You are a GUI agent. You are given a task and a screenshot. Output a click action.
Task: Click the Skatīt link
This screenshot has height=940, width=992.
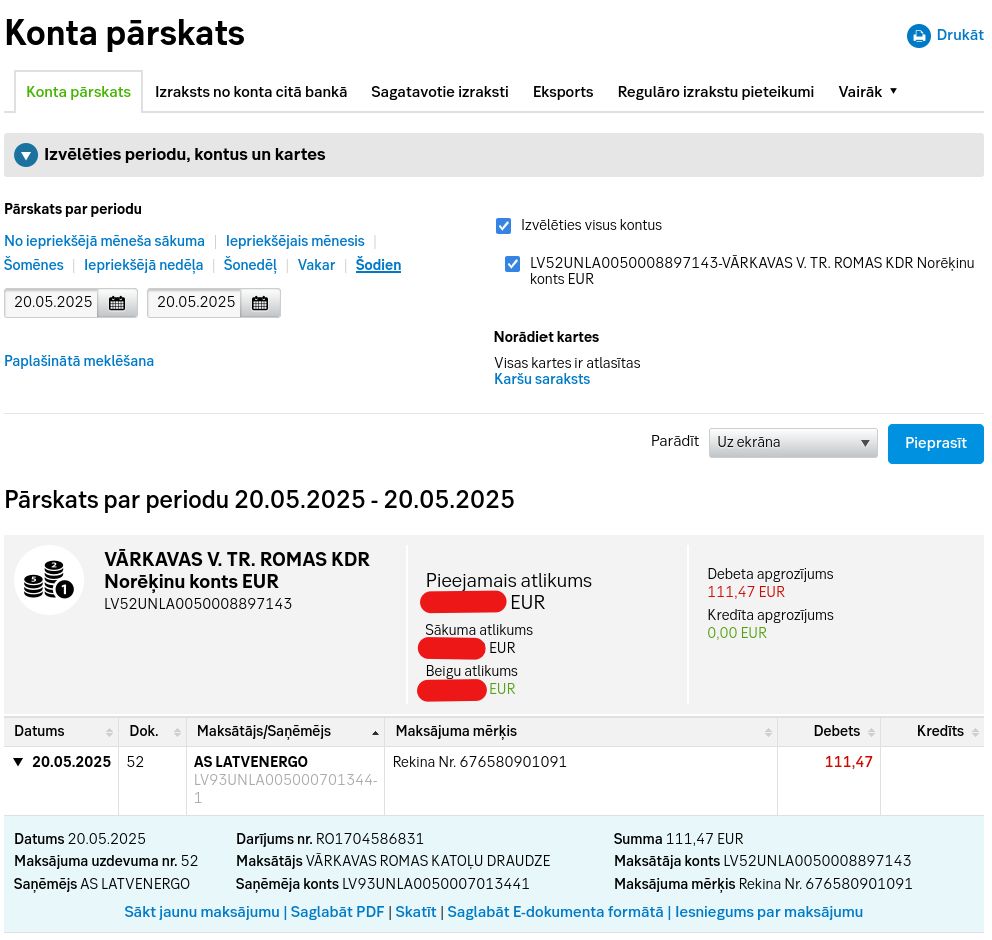(416, 912)
